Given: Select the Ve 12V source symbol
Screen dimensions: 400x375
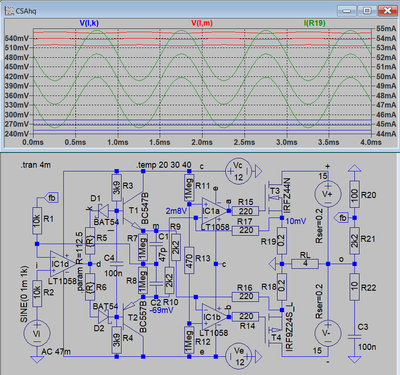Looking at the screenshot, I should tap(239, 357).
